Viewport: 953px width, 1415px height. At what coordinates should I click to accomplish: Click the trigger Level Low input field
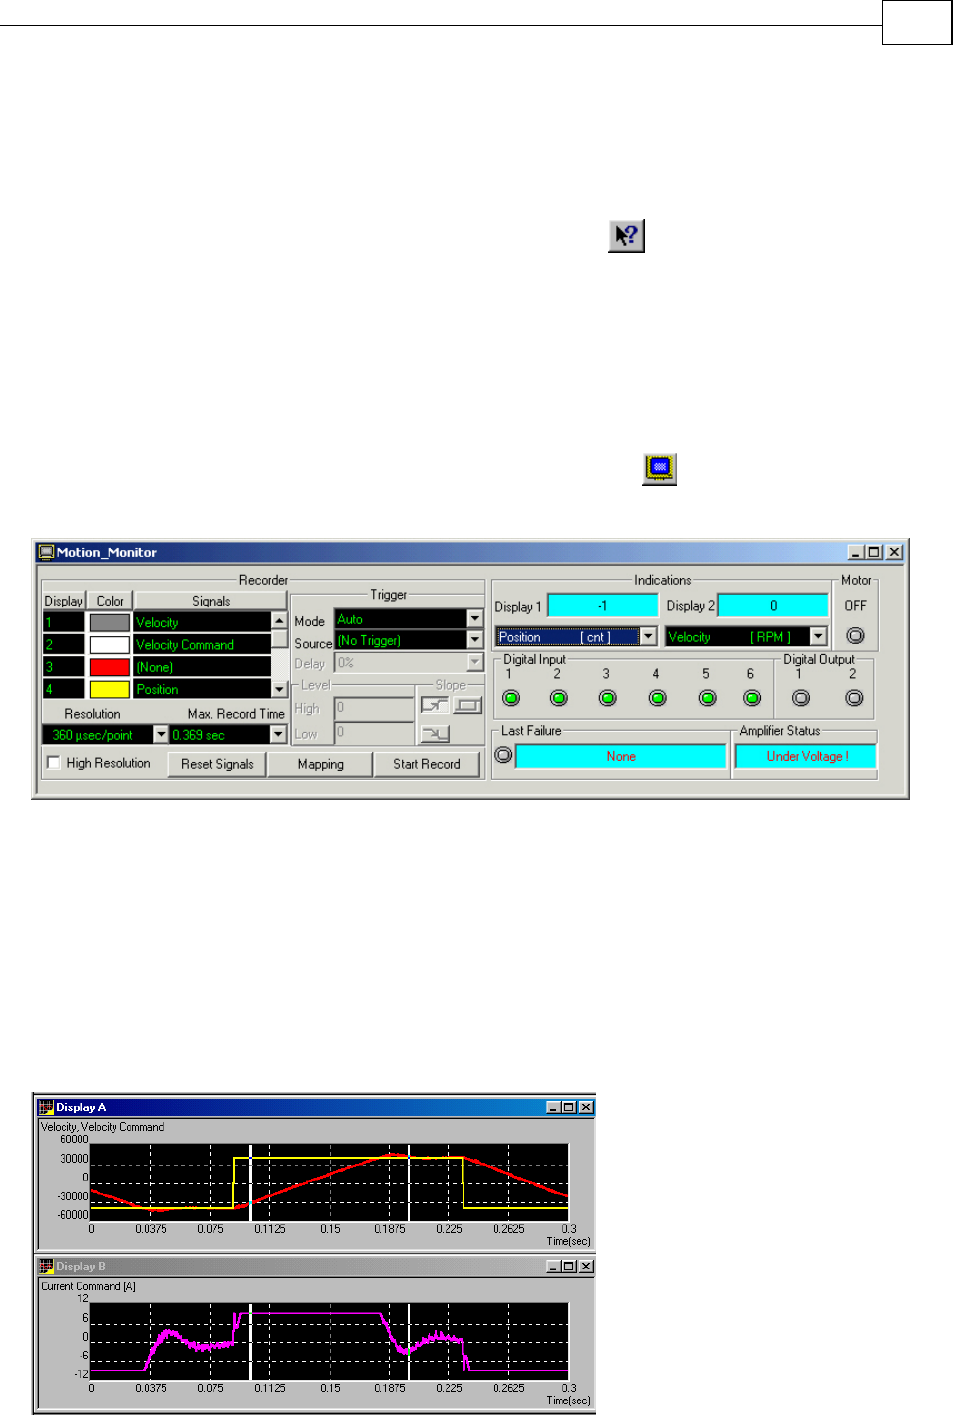[374, 733]
